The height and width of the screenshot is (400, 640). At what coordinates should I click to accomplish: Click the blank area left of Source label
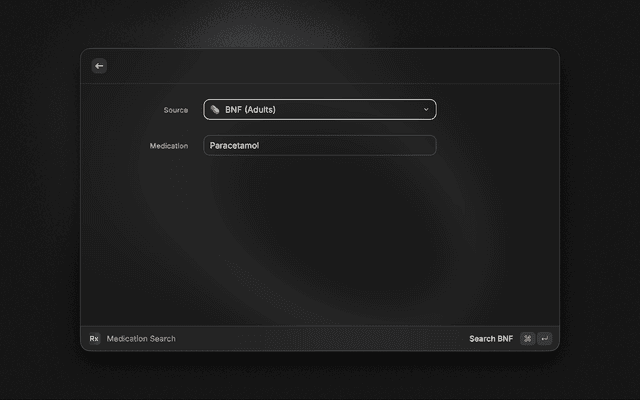(120, 110)
